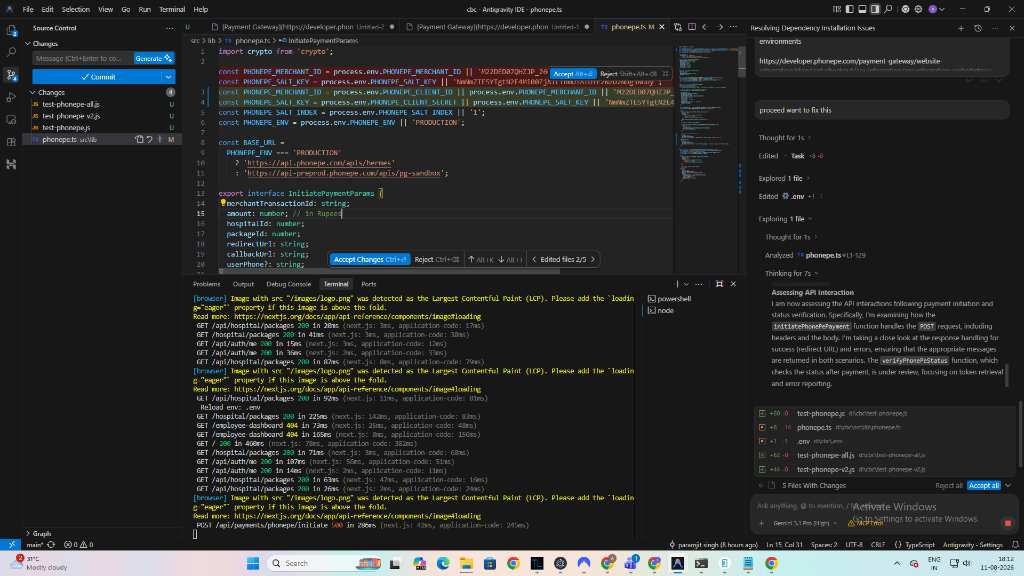
Task: Open the Search view in activity bar
Action: coord(11,52)
